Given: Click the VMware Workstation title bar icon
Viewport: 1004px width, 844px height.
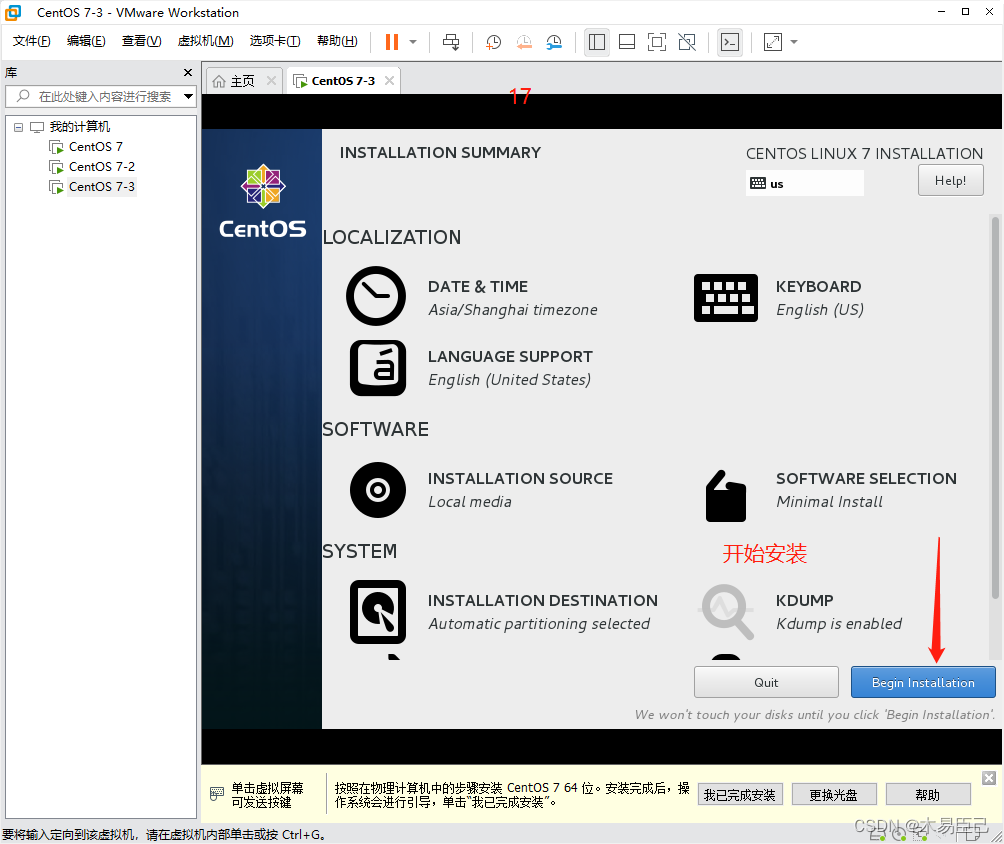Looking at the screenshot, I should point(13,12).
